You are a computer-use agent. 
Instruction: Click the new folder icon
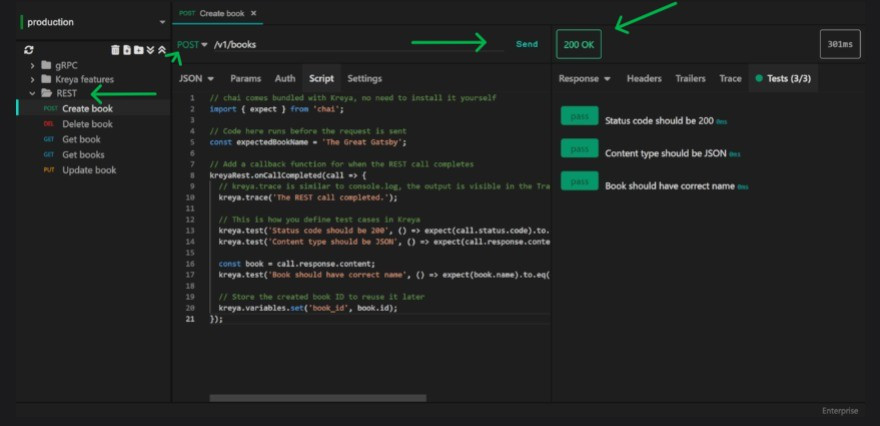point(138,50)
